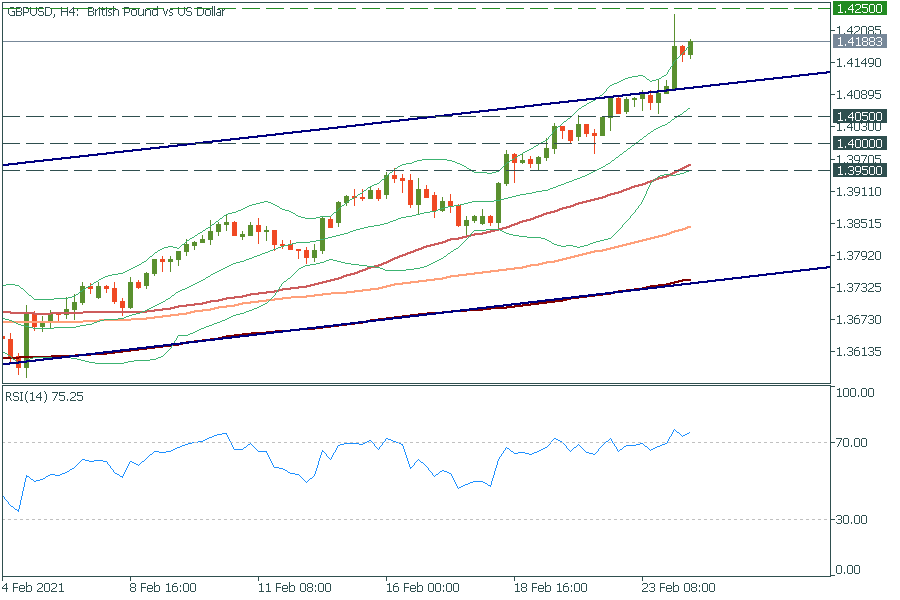Click the 18 Feb 16:00 time label
Viewport: 900px width, 600px height.
(x=550, y=588)
